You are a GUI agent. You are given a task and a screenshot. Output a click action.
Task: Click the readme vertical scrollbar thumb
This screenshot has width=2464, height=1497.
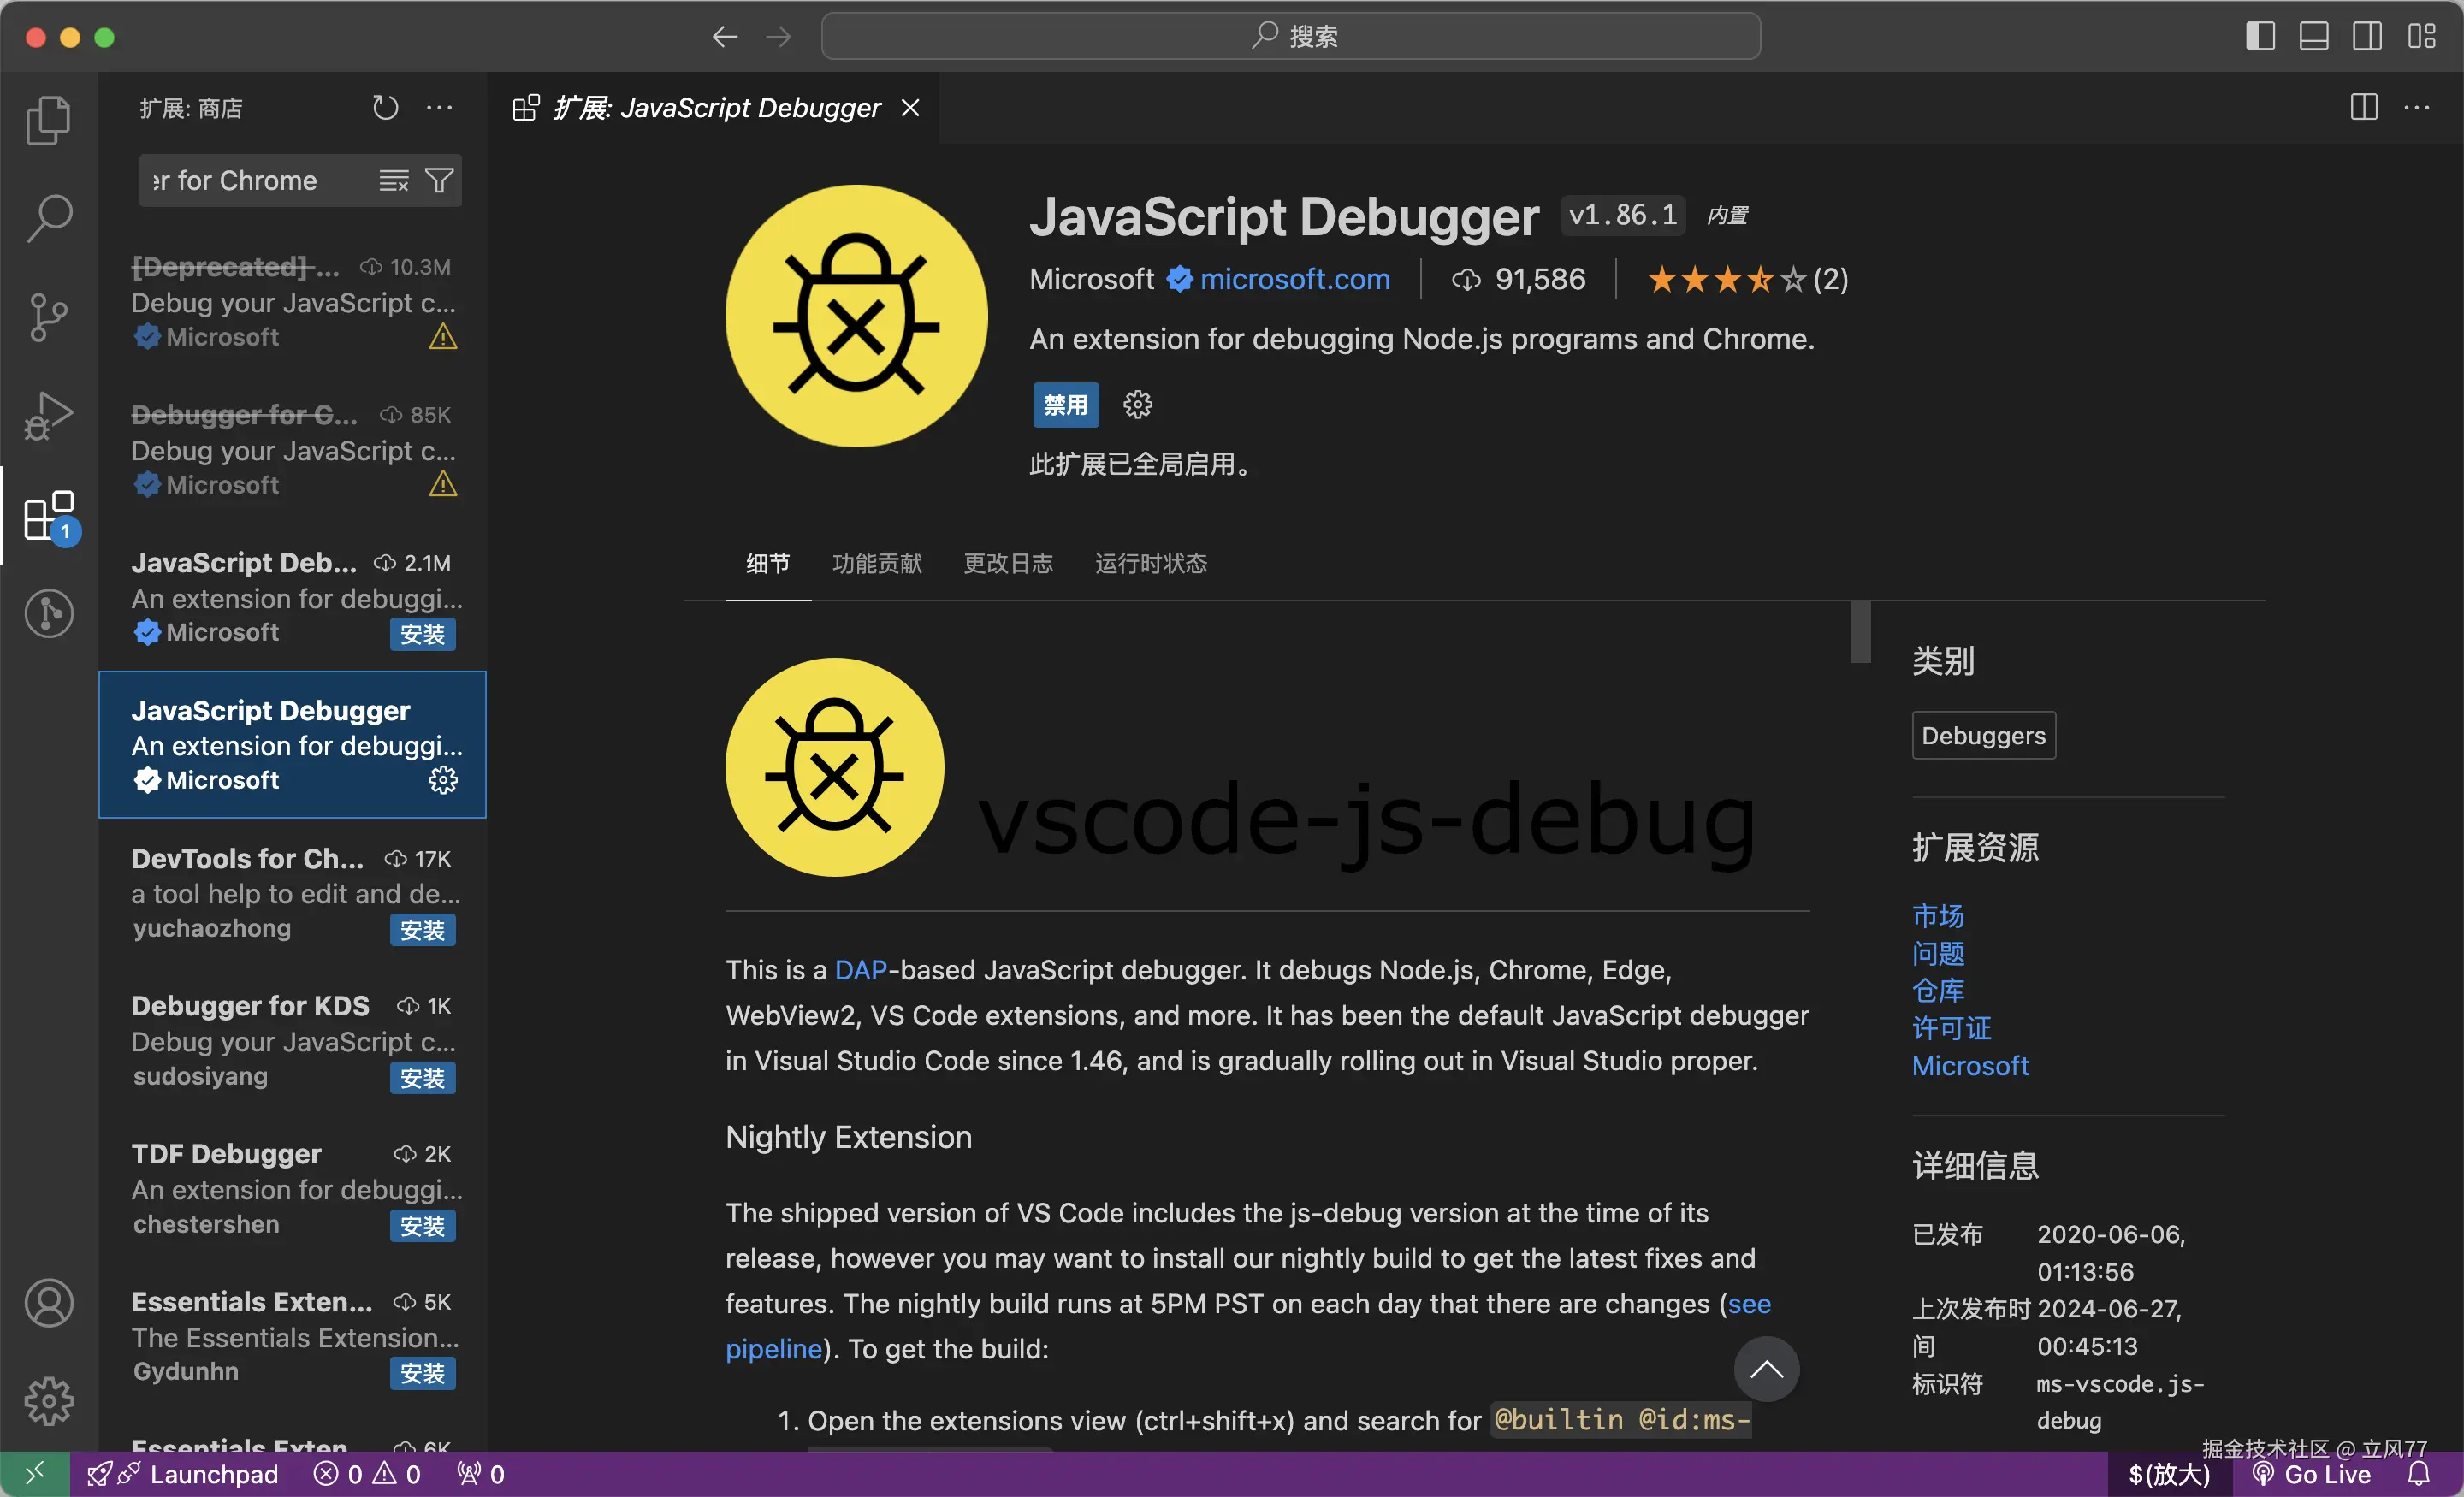[1860, 631]
